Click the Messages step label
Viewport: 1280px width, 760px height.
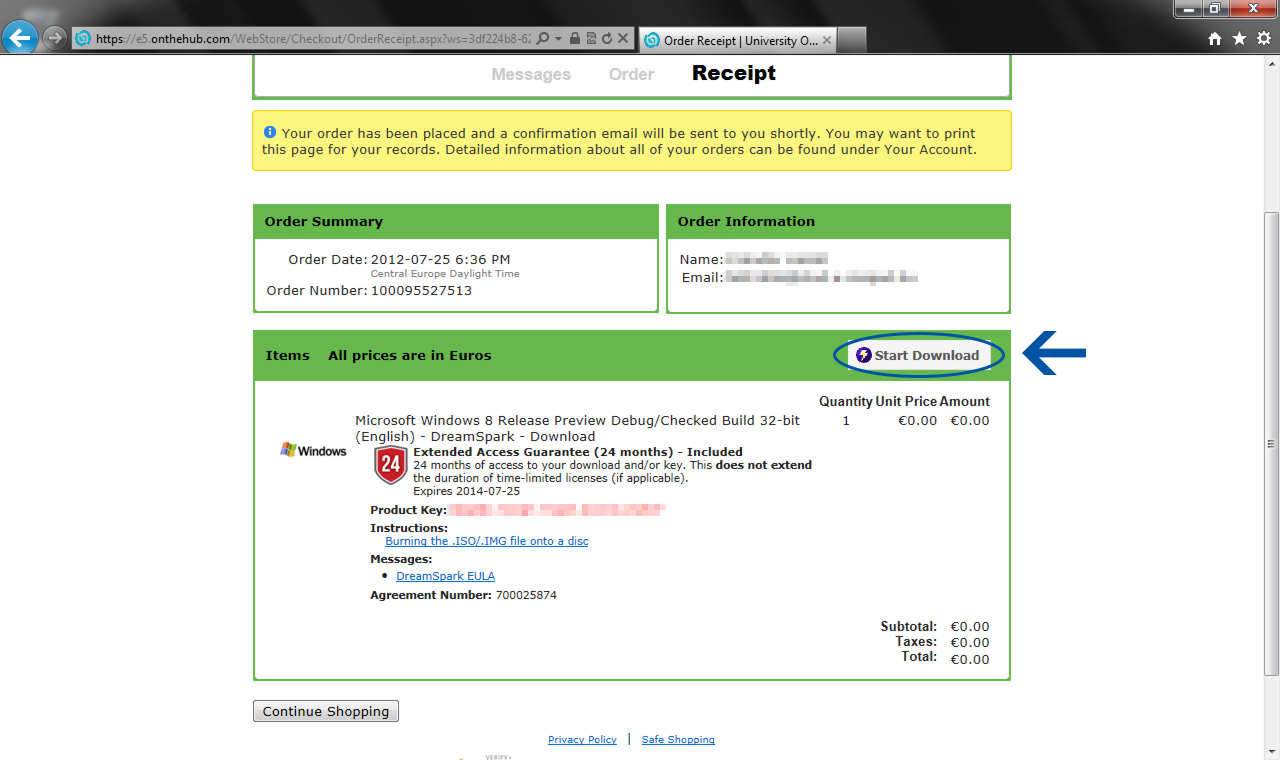coord(531,74)
